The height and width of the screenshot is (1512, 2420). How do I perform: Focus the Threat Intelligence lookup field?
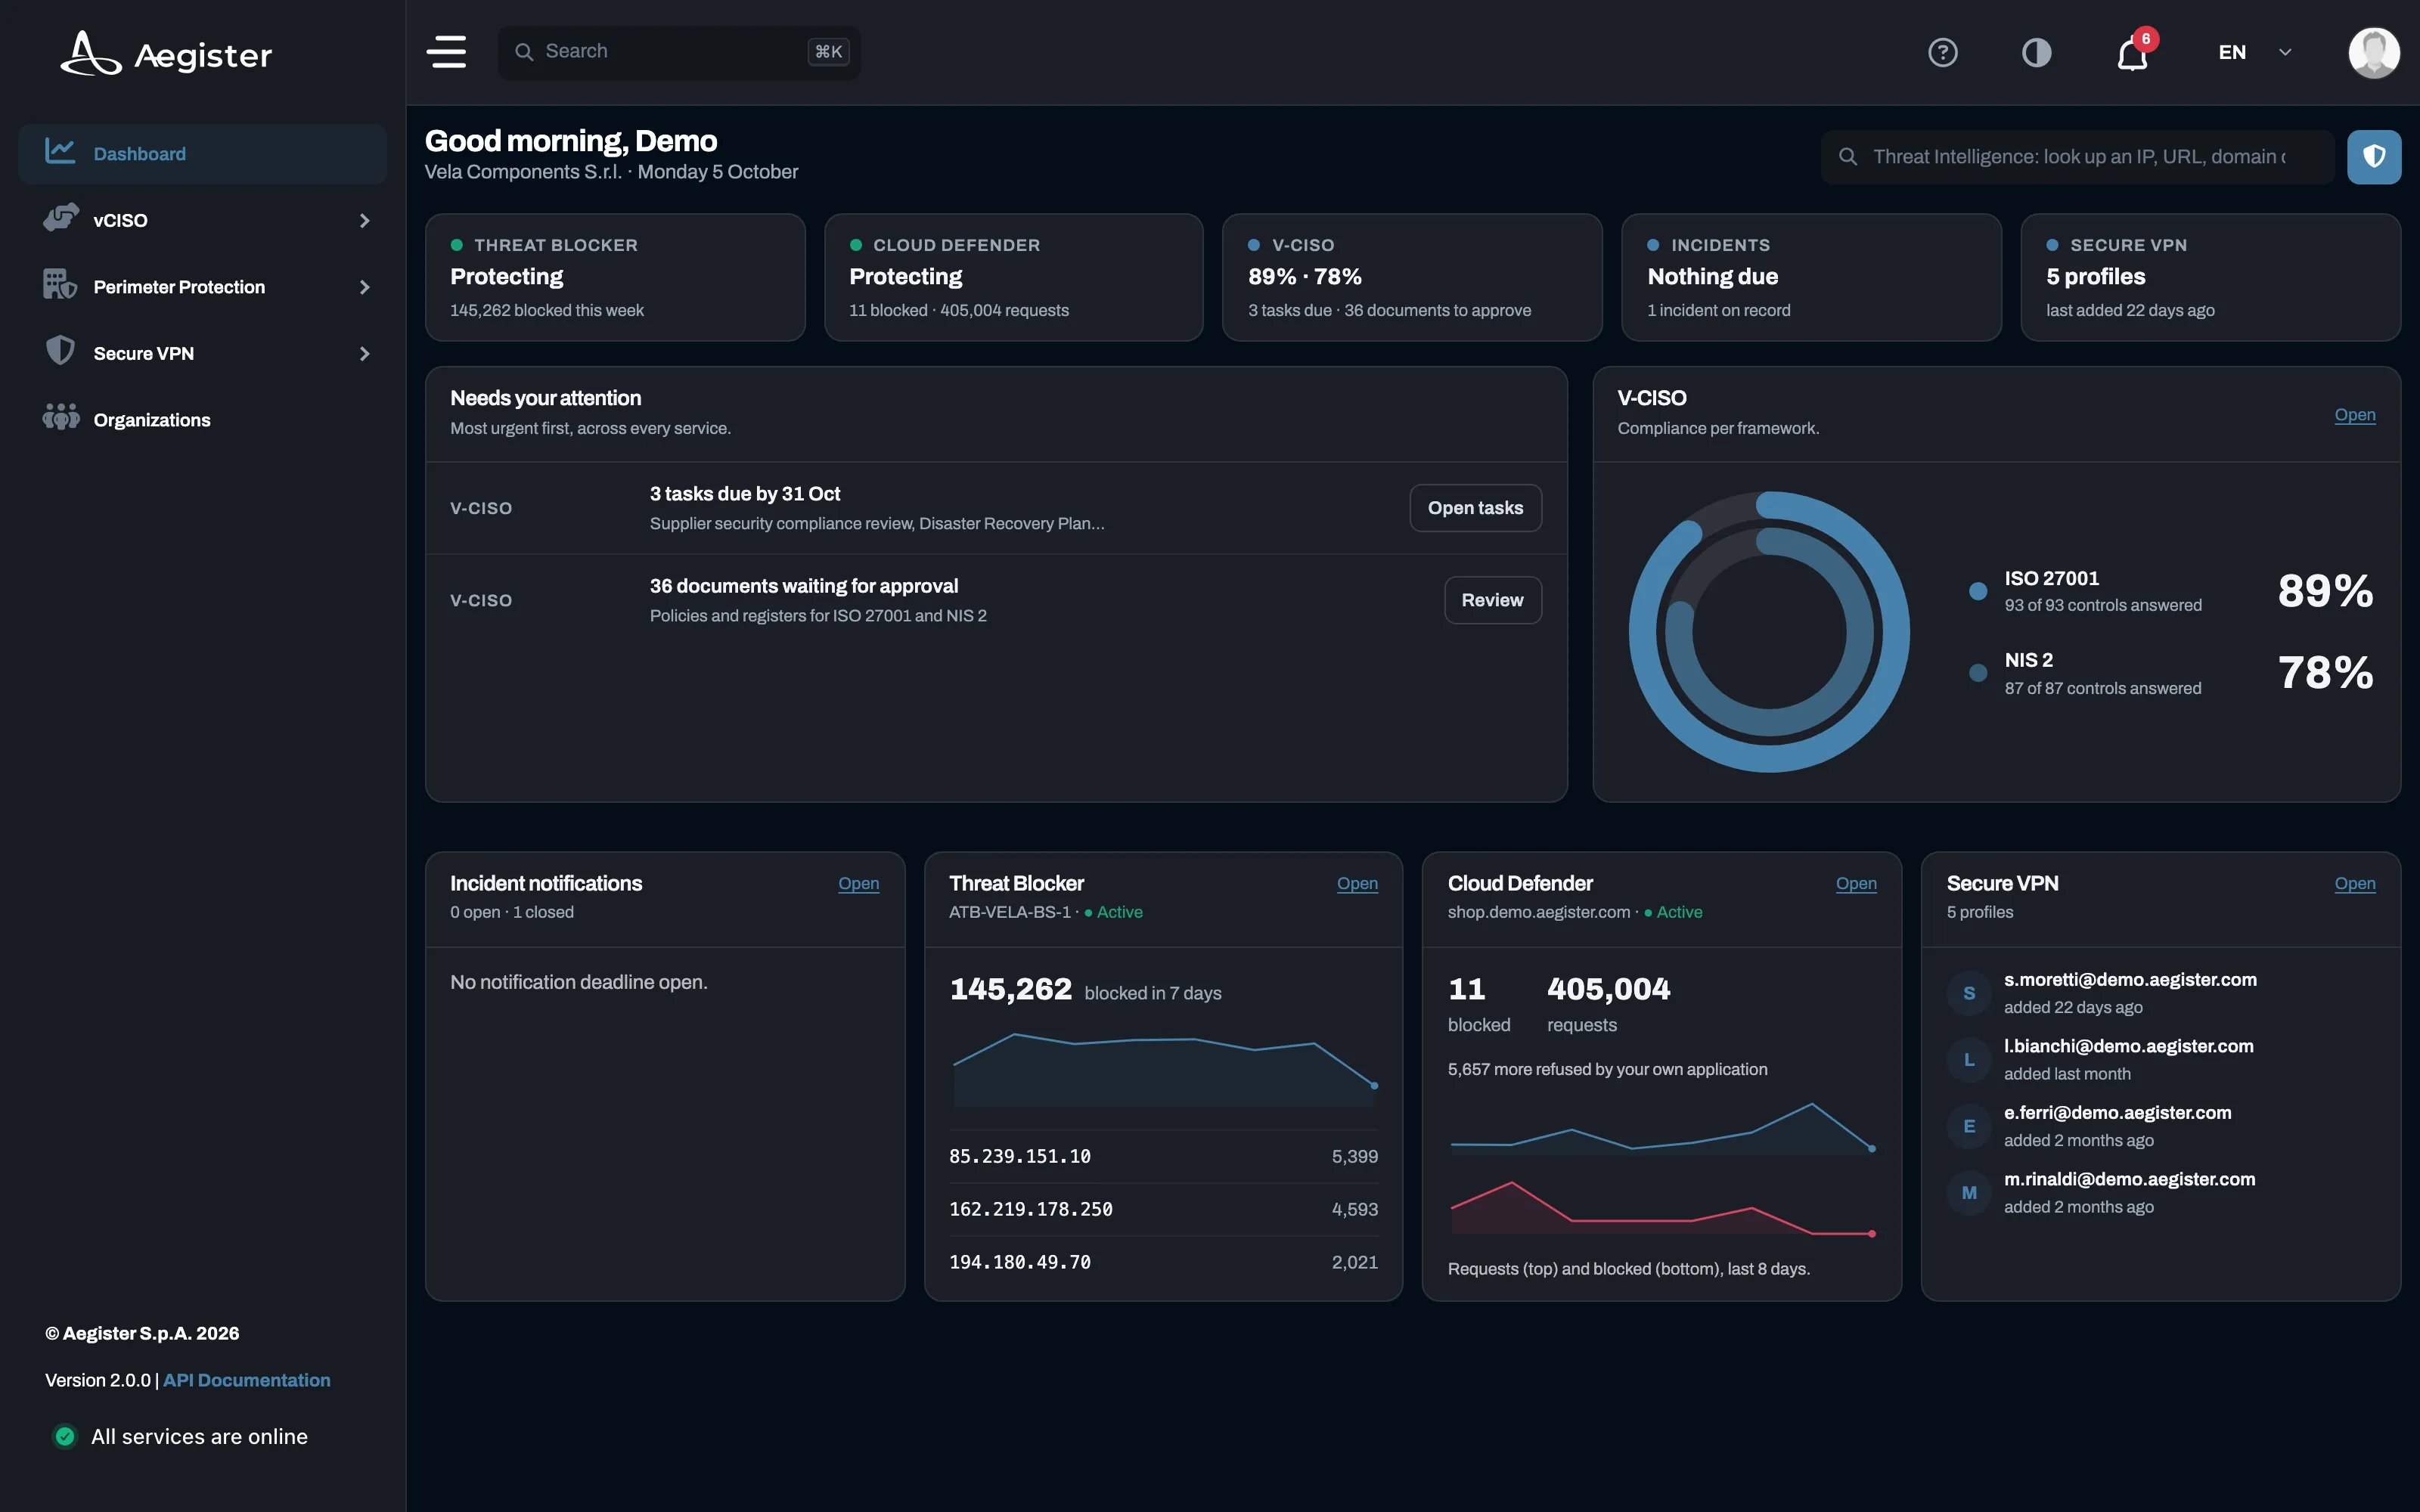point(2077,157)
